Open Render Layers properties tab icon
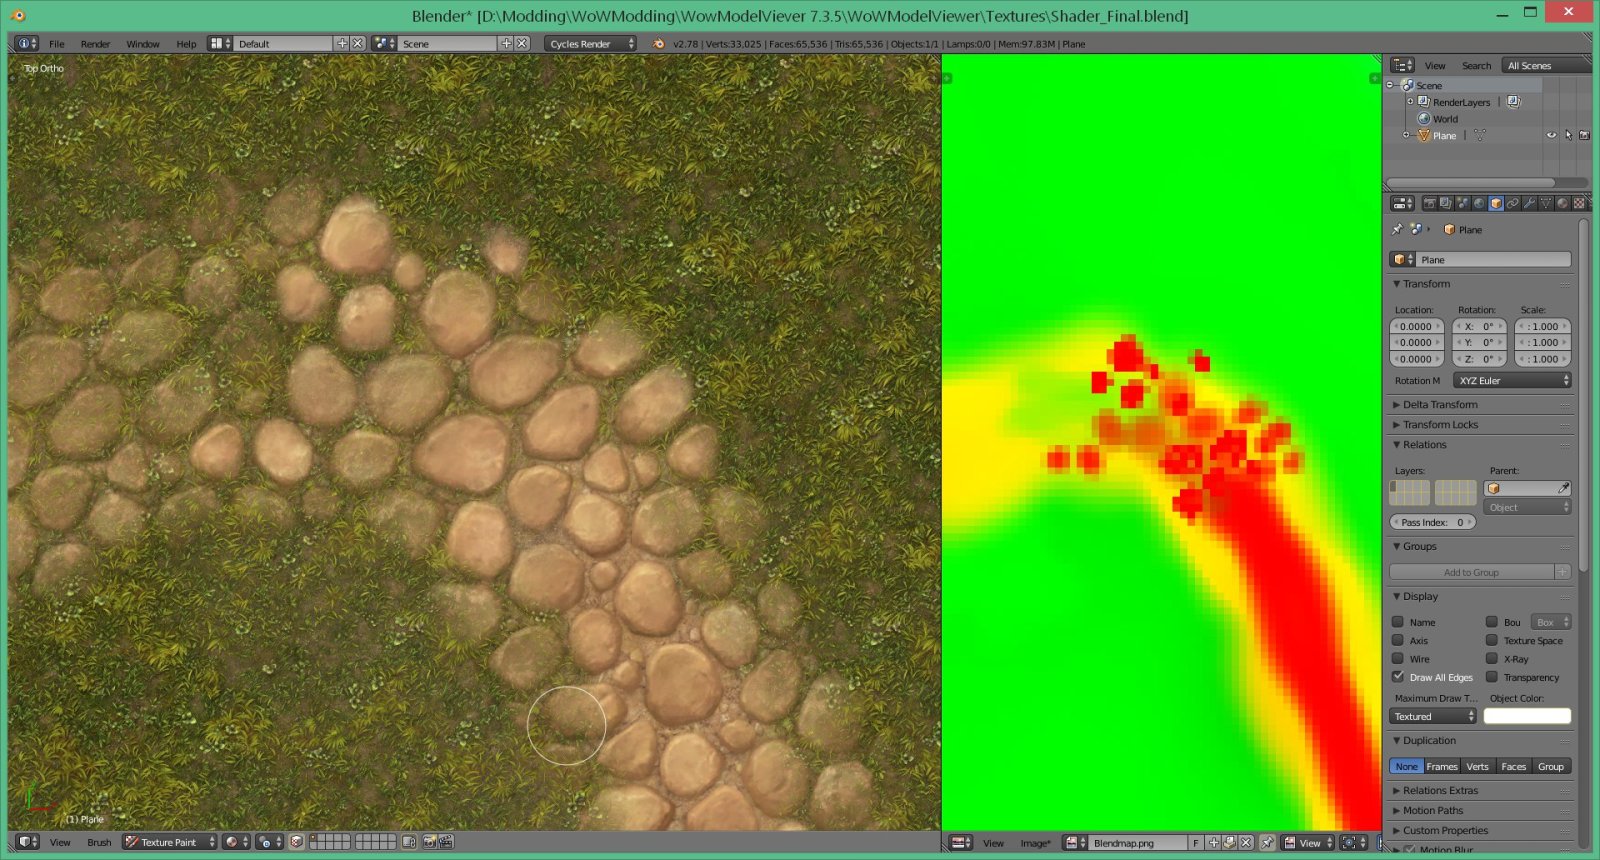Viewport: 1600px width, 860px height. (1446, 203)
